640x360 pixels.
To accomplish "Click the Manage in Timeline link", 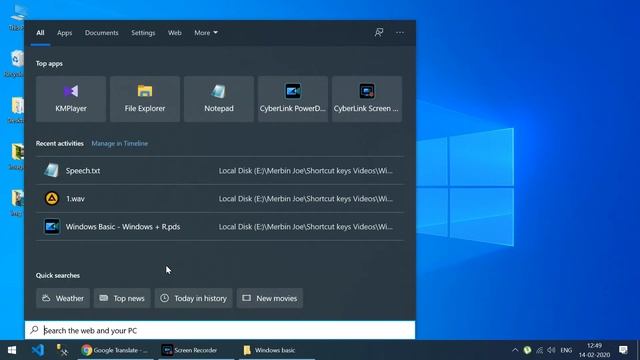I will [120, 144].
